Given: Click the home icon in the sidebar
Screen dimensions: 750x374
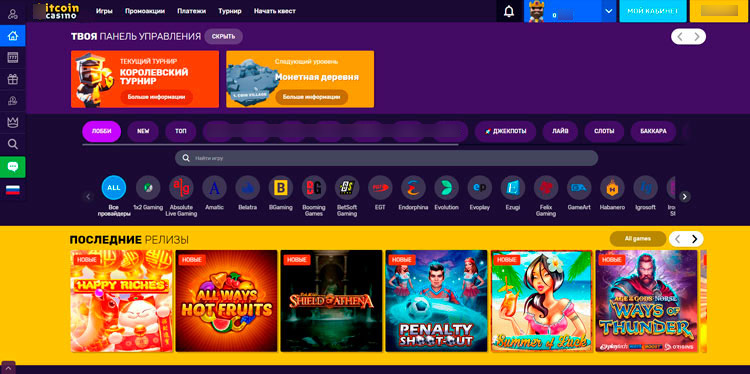Looking at the screenshot, I should tap(13, 36).
